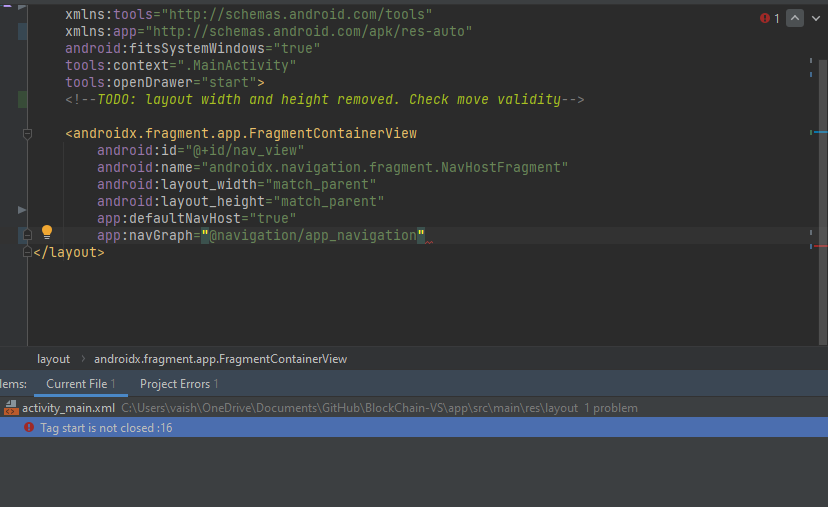Viewport: 828px width, 507px height.
Task: Select layout in the breadcrumb bar
Action: (x=53, y=359)
